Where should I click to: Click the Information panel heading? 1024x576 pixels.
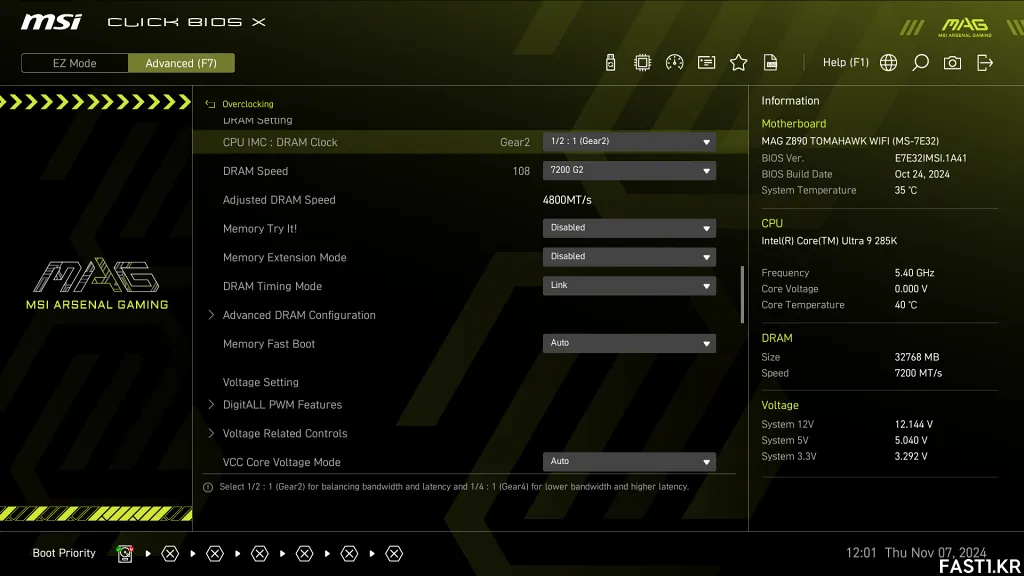(790, 101)
